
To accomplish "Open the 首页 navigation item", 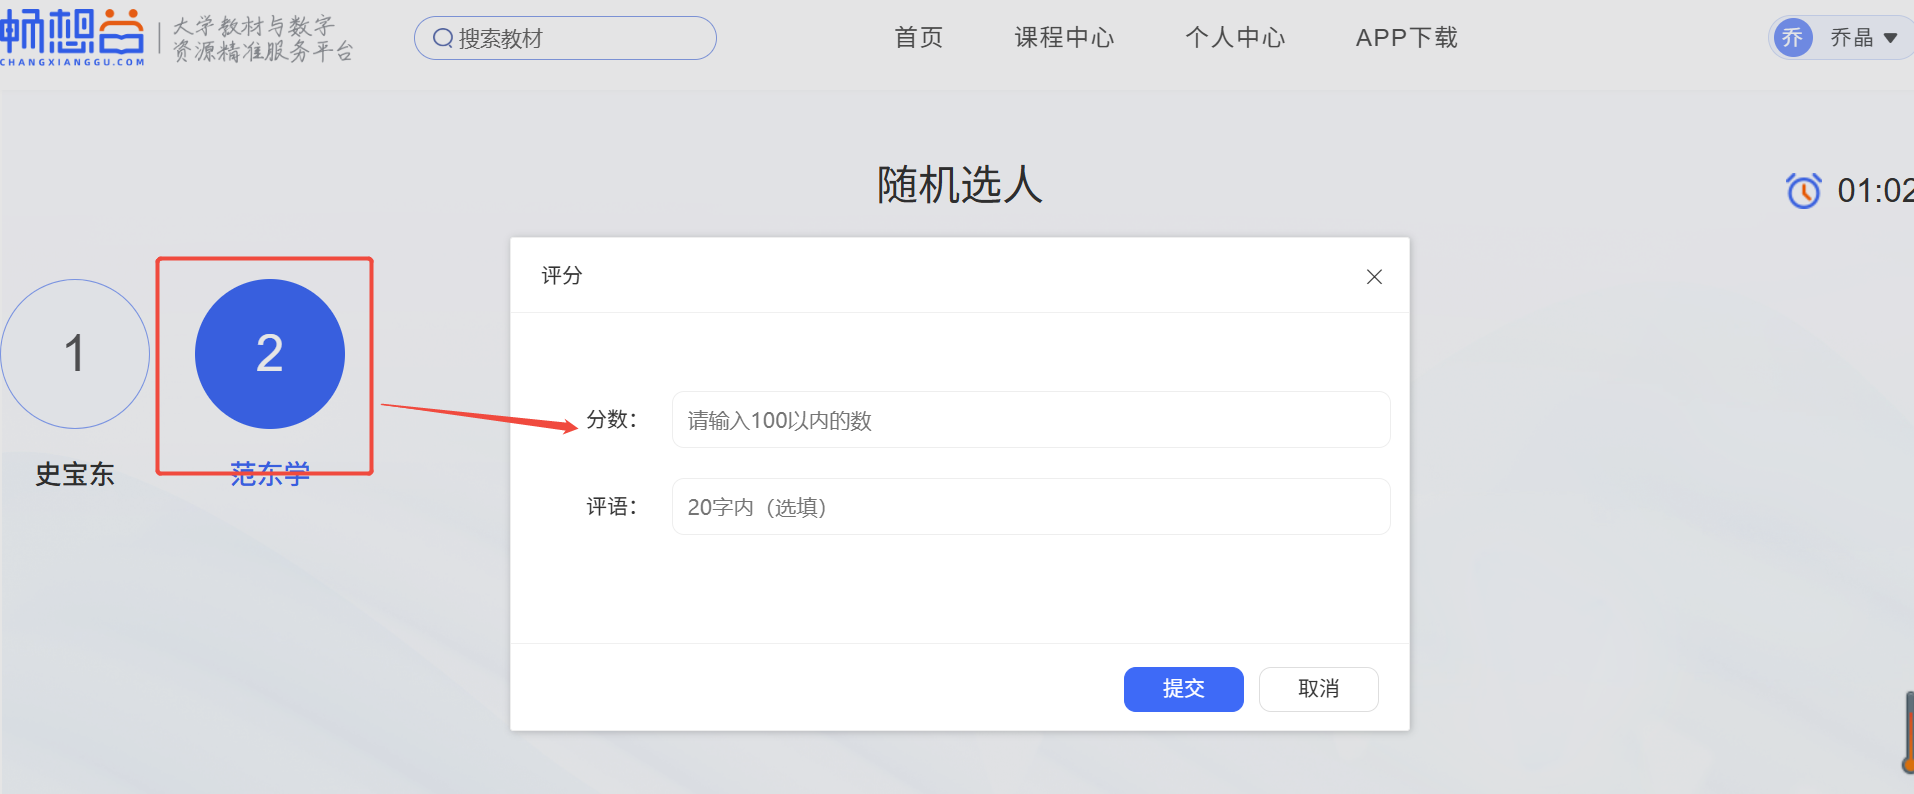I will [x=918, y=38].
